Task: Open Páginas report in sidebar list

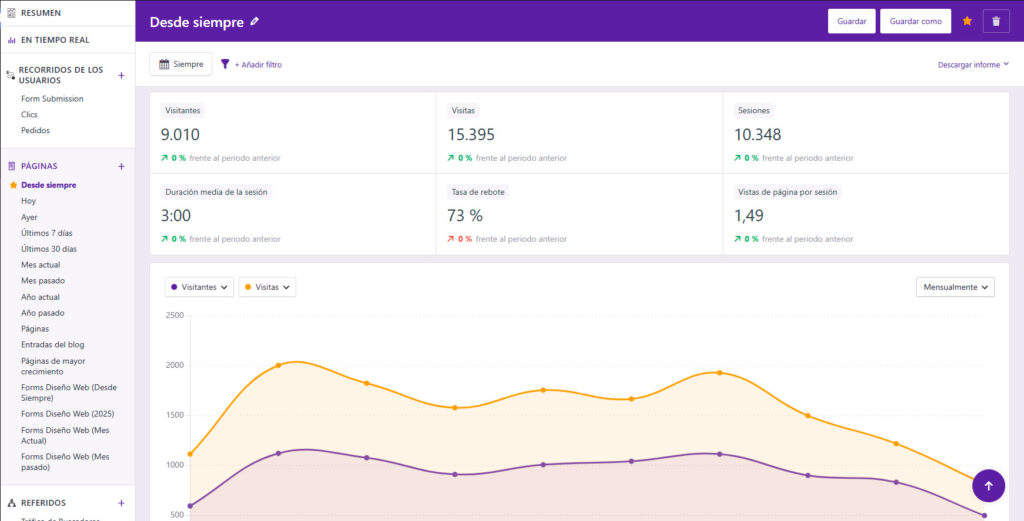Action: click(35, 329)
